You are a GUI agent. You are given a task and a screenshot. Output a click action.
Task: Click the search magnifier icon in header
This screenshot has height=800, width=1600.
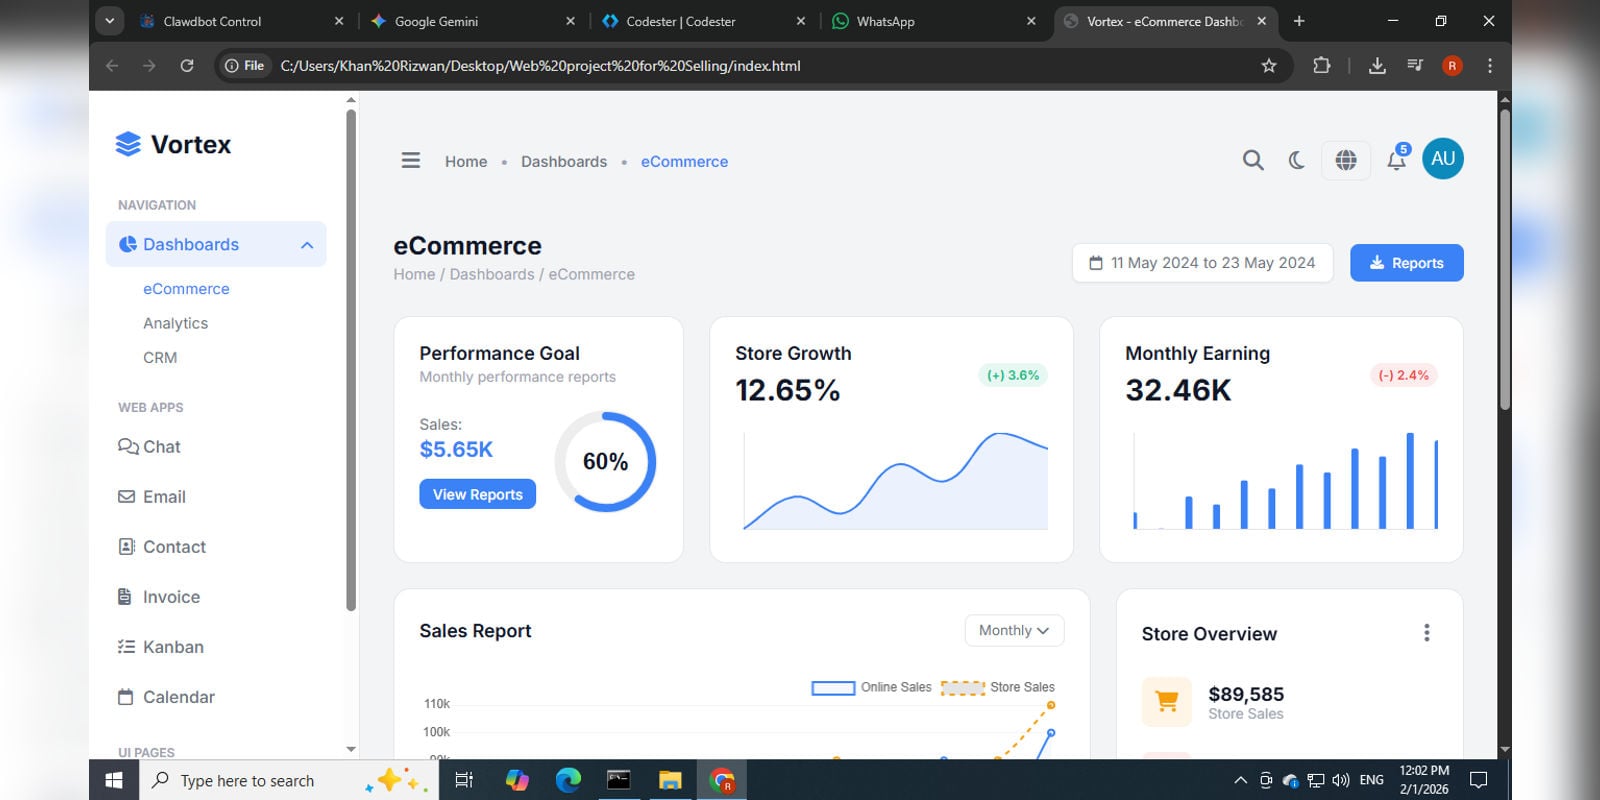click(1252, 160)
